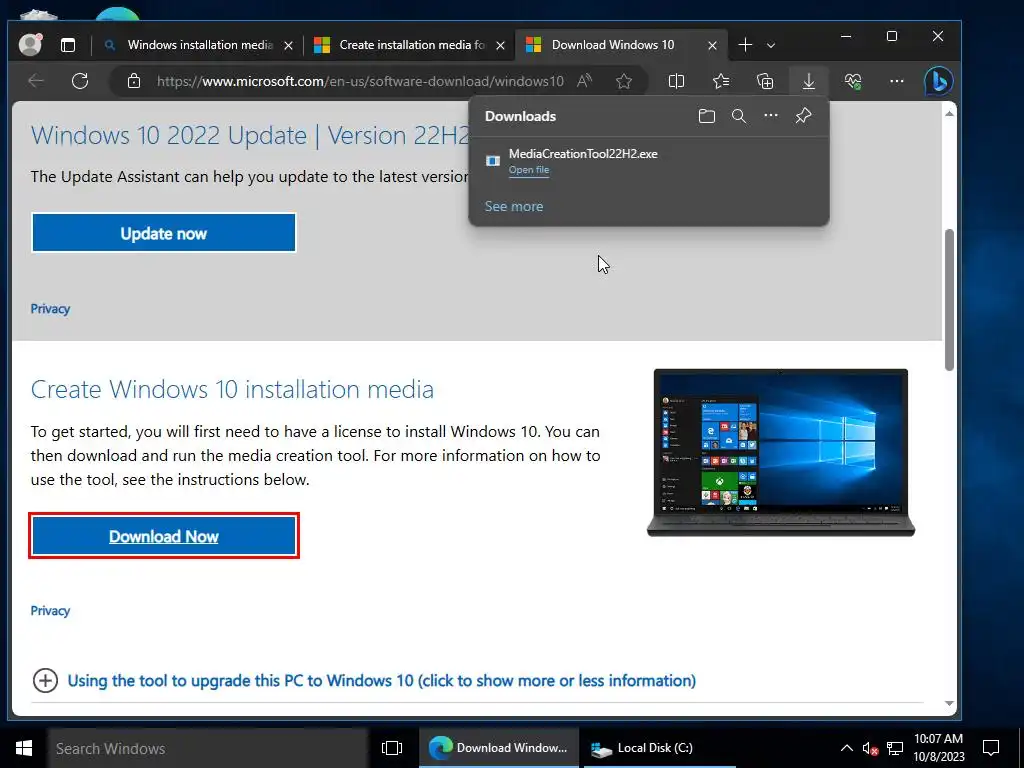Close the Download Windows 10 tab
Viewport: 1024px width, 768px height.
pos(712,45)
